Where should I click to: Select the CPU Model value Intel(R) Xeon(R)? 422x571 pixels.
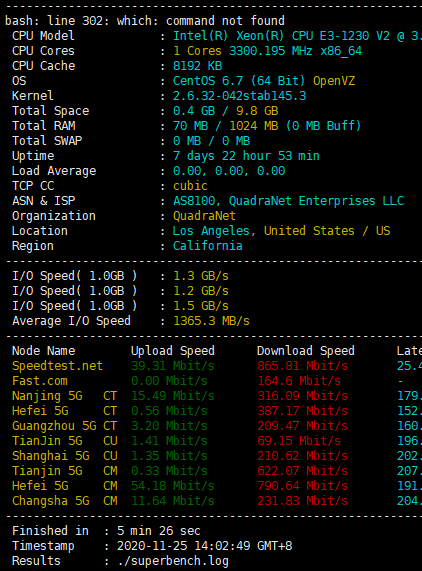pos(228,36)
